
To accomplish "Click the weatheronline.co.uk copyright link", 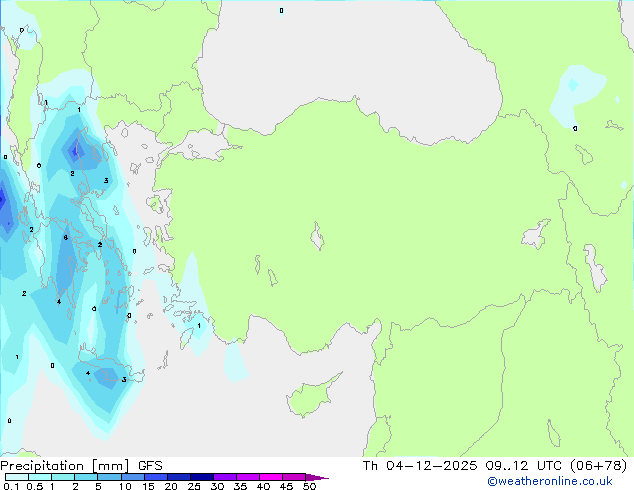I will tap(550, 481).
